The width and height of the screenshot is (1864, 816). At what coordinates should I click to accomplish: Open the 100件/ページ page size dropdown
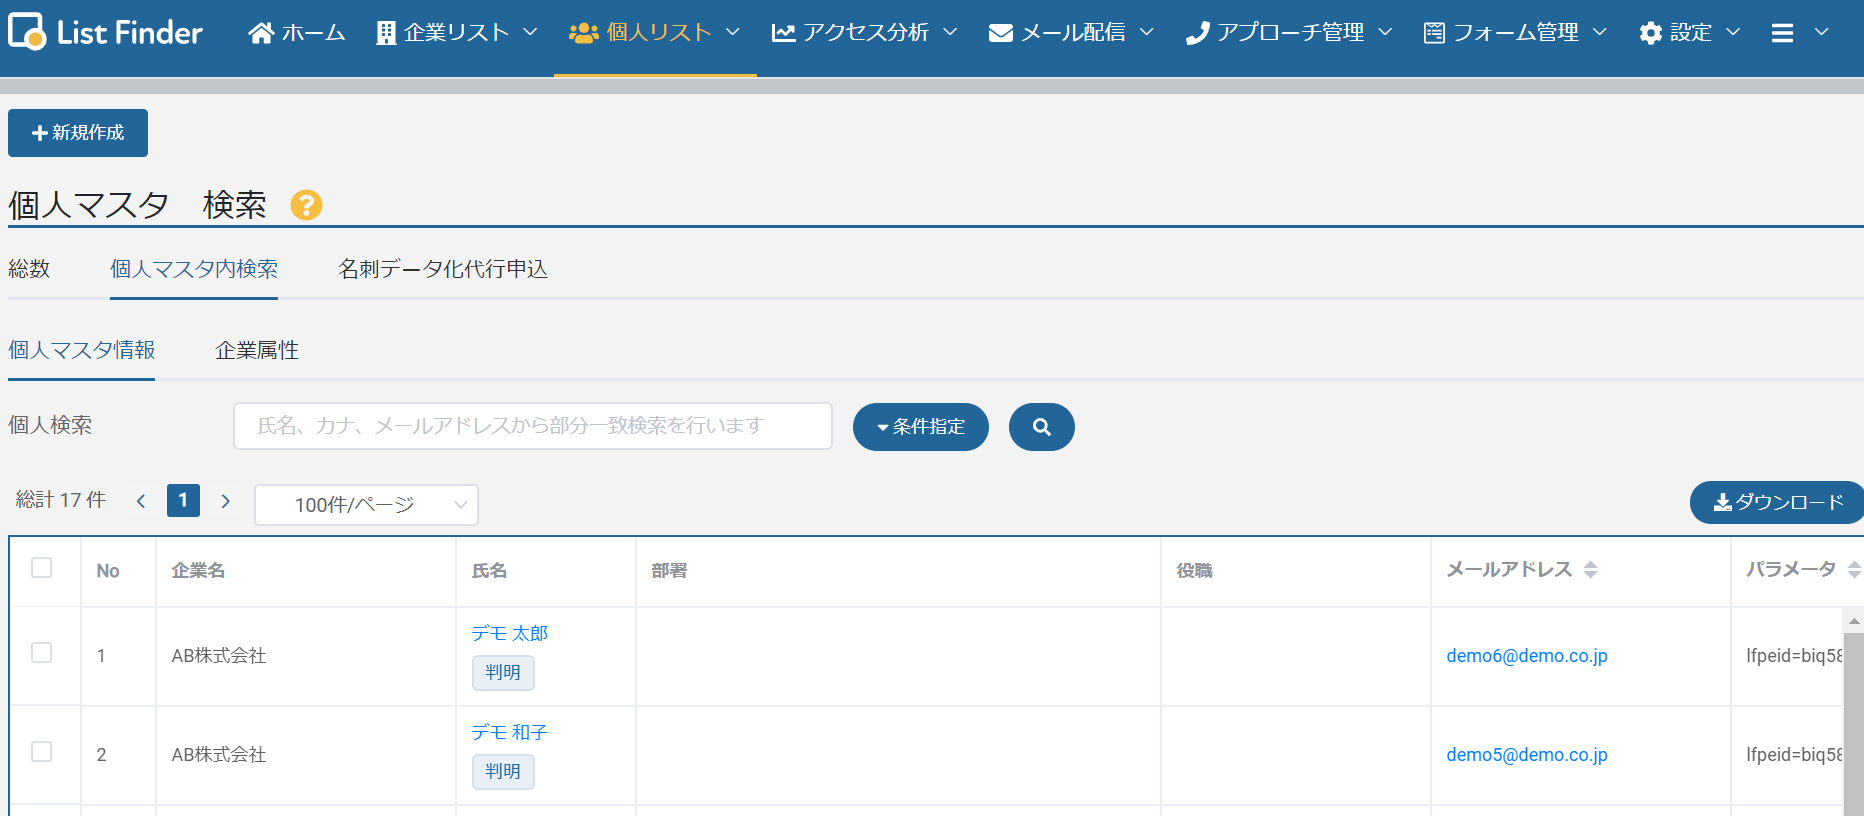[366, 505]
